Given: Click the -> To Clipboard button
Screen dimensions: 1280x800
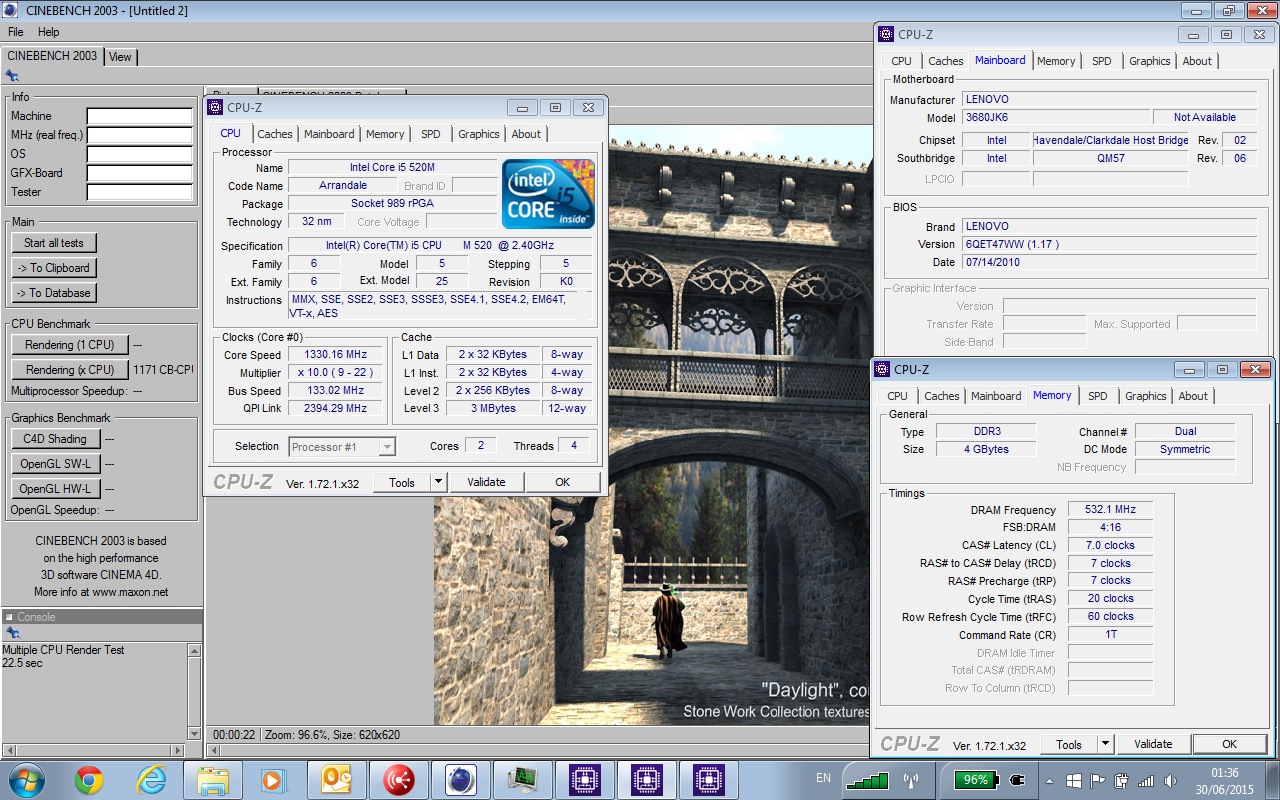Looking at the screenshot, I should click(54, 268).
